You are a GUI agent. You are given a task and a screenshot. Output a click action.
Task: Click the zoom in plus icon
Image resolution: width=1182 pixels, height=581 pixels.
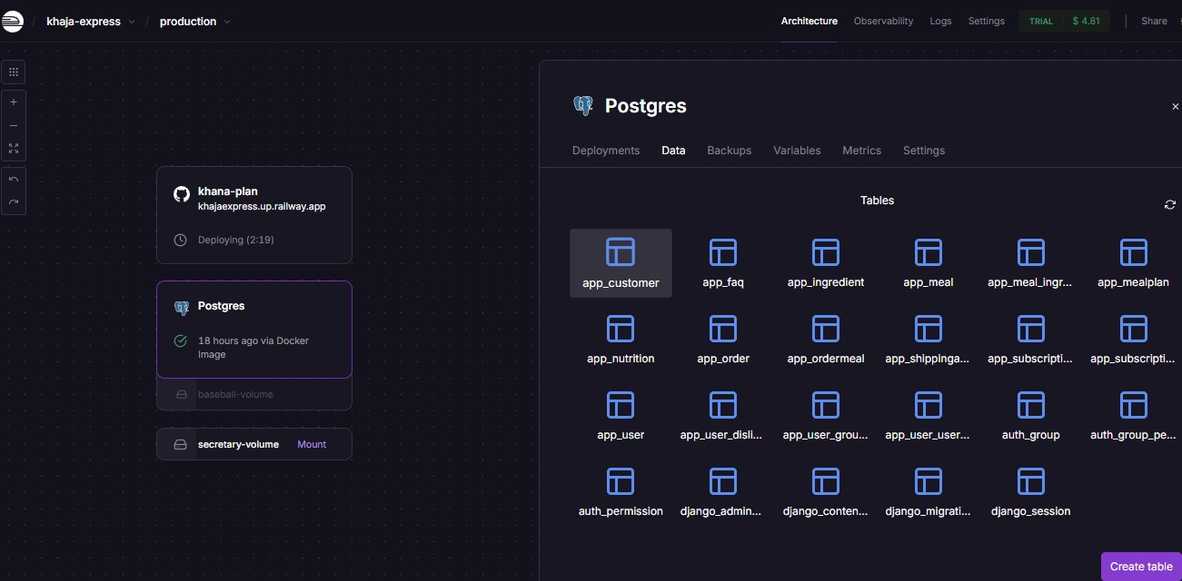coord(13,102)
